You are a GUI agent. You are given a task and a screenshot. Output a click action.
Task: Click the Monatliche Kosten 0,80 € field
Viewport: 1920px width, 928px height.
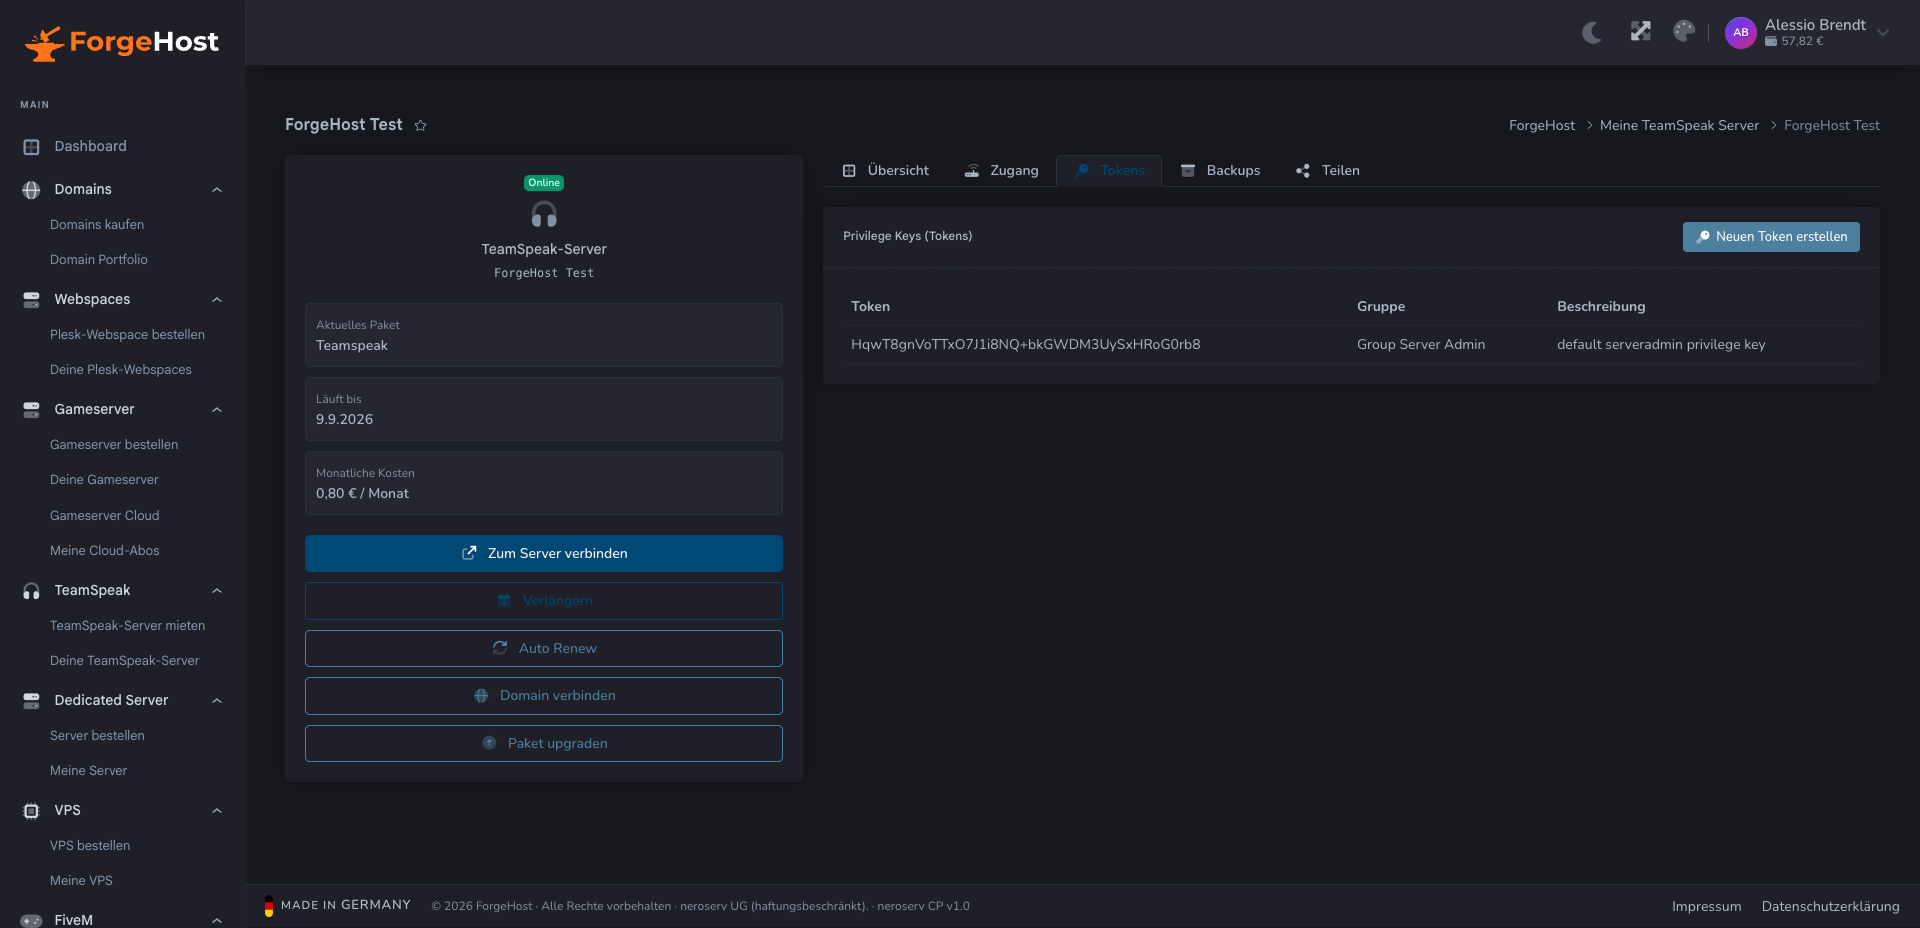point(544,483)
